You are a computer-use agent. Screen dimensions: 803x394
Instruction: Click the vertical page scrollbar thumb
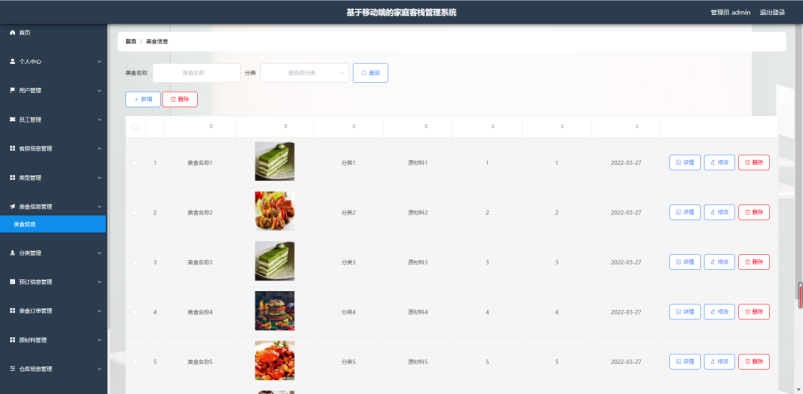pos(800,295)
